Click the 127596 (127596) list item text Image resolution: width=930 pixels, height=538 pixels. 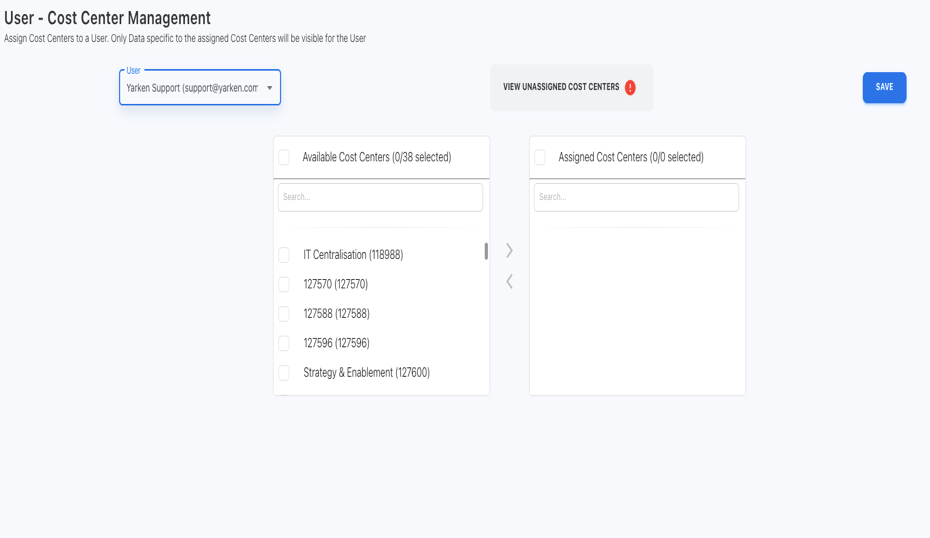pyautogui.click(x=336, y=343)
